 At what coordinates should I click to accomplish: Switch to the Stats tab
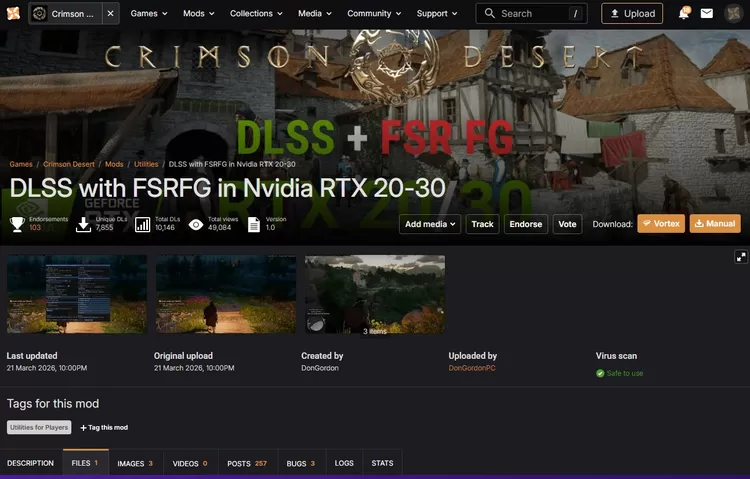(x=382, y=463)
